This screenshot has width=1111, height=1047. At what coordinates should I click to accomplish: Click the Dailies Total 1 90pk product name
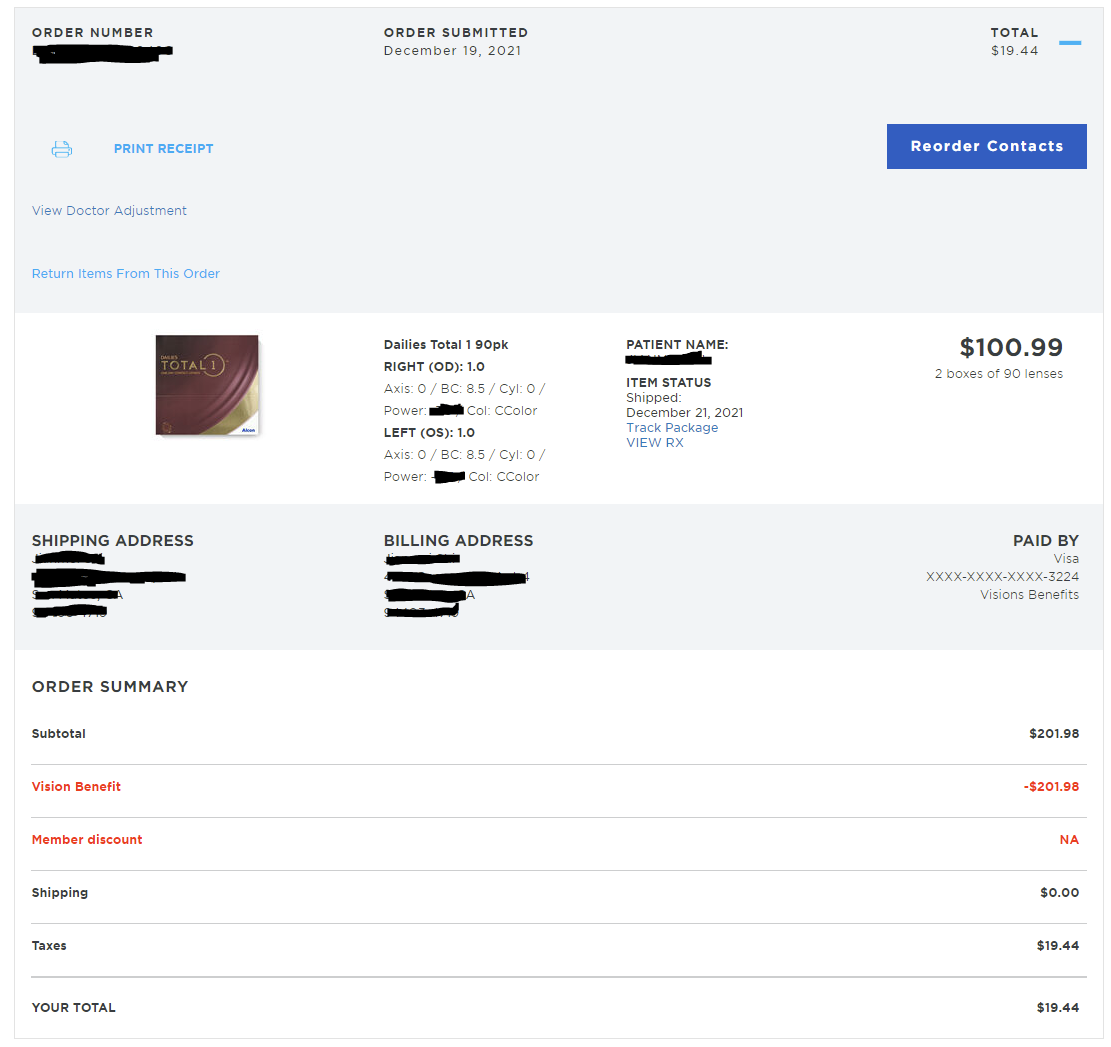[446, 345]
